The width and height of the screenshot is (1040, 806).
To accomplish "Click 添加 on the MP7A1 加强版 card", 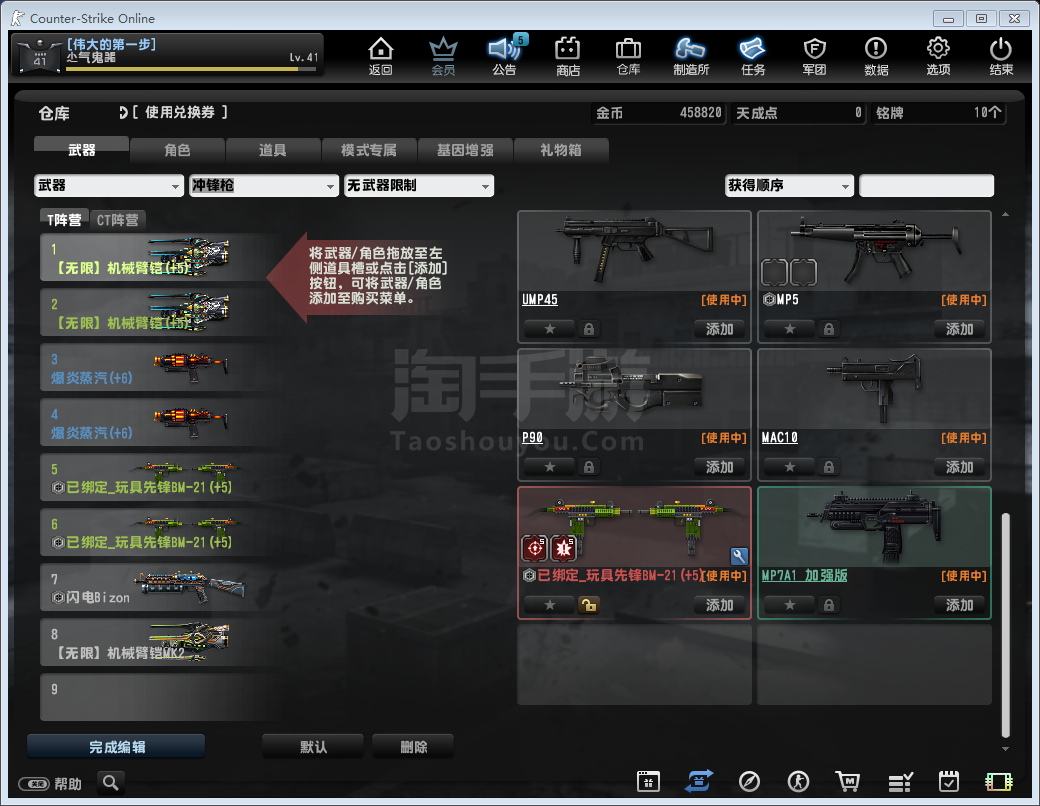I will pyautogui.click(x=960, y=605).
